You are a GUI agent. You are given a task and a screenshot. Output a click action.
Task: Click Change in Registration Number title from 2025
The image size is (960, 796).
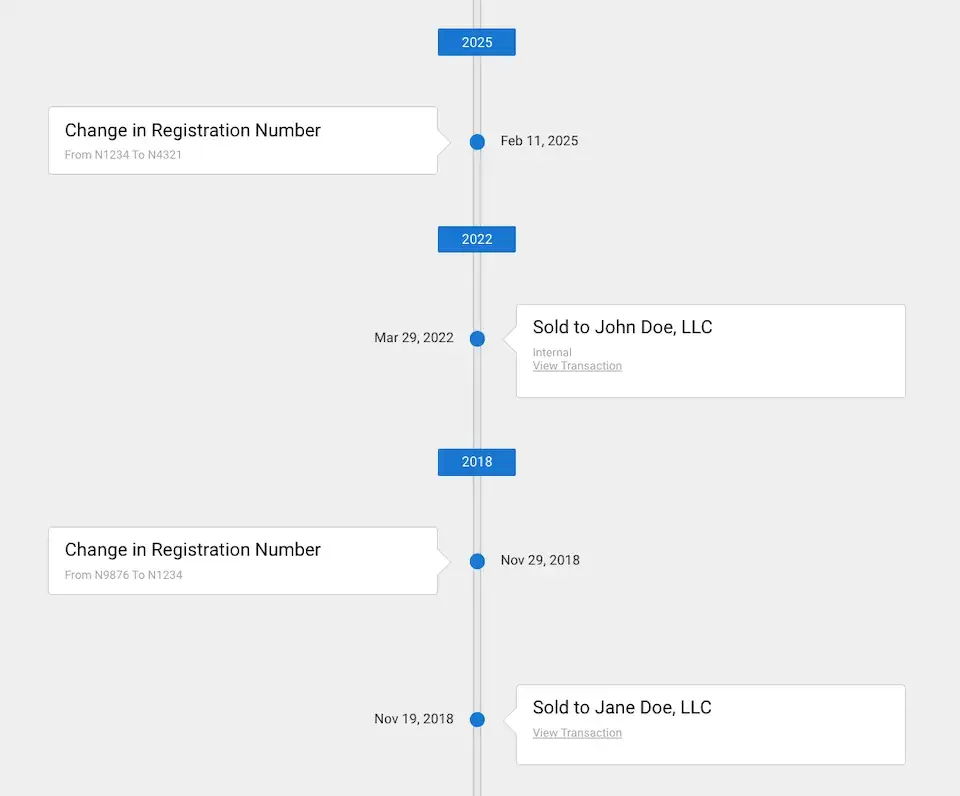point(193,130)
